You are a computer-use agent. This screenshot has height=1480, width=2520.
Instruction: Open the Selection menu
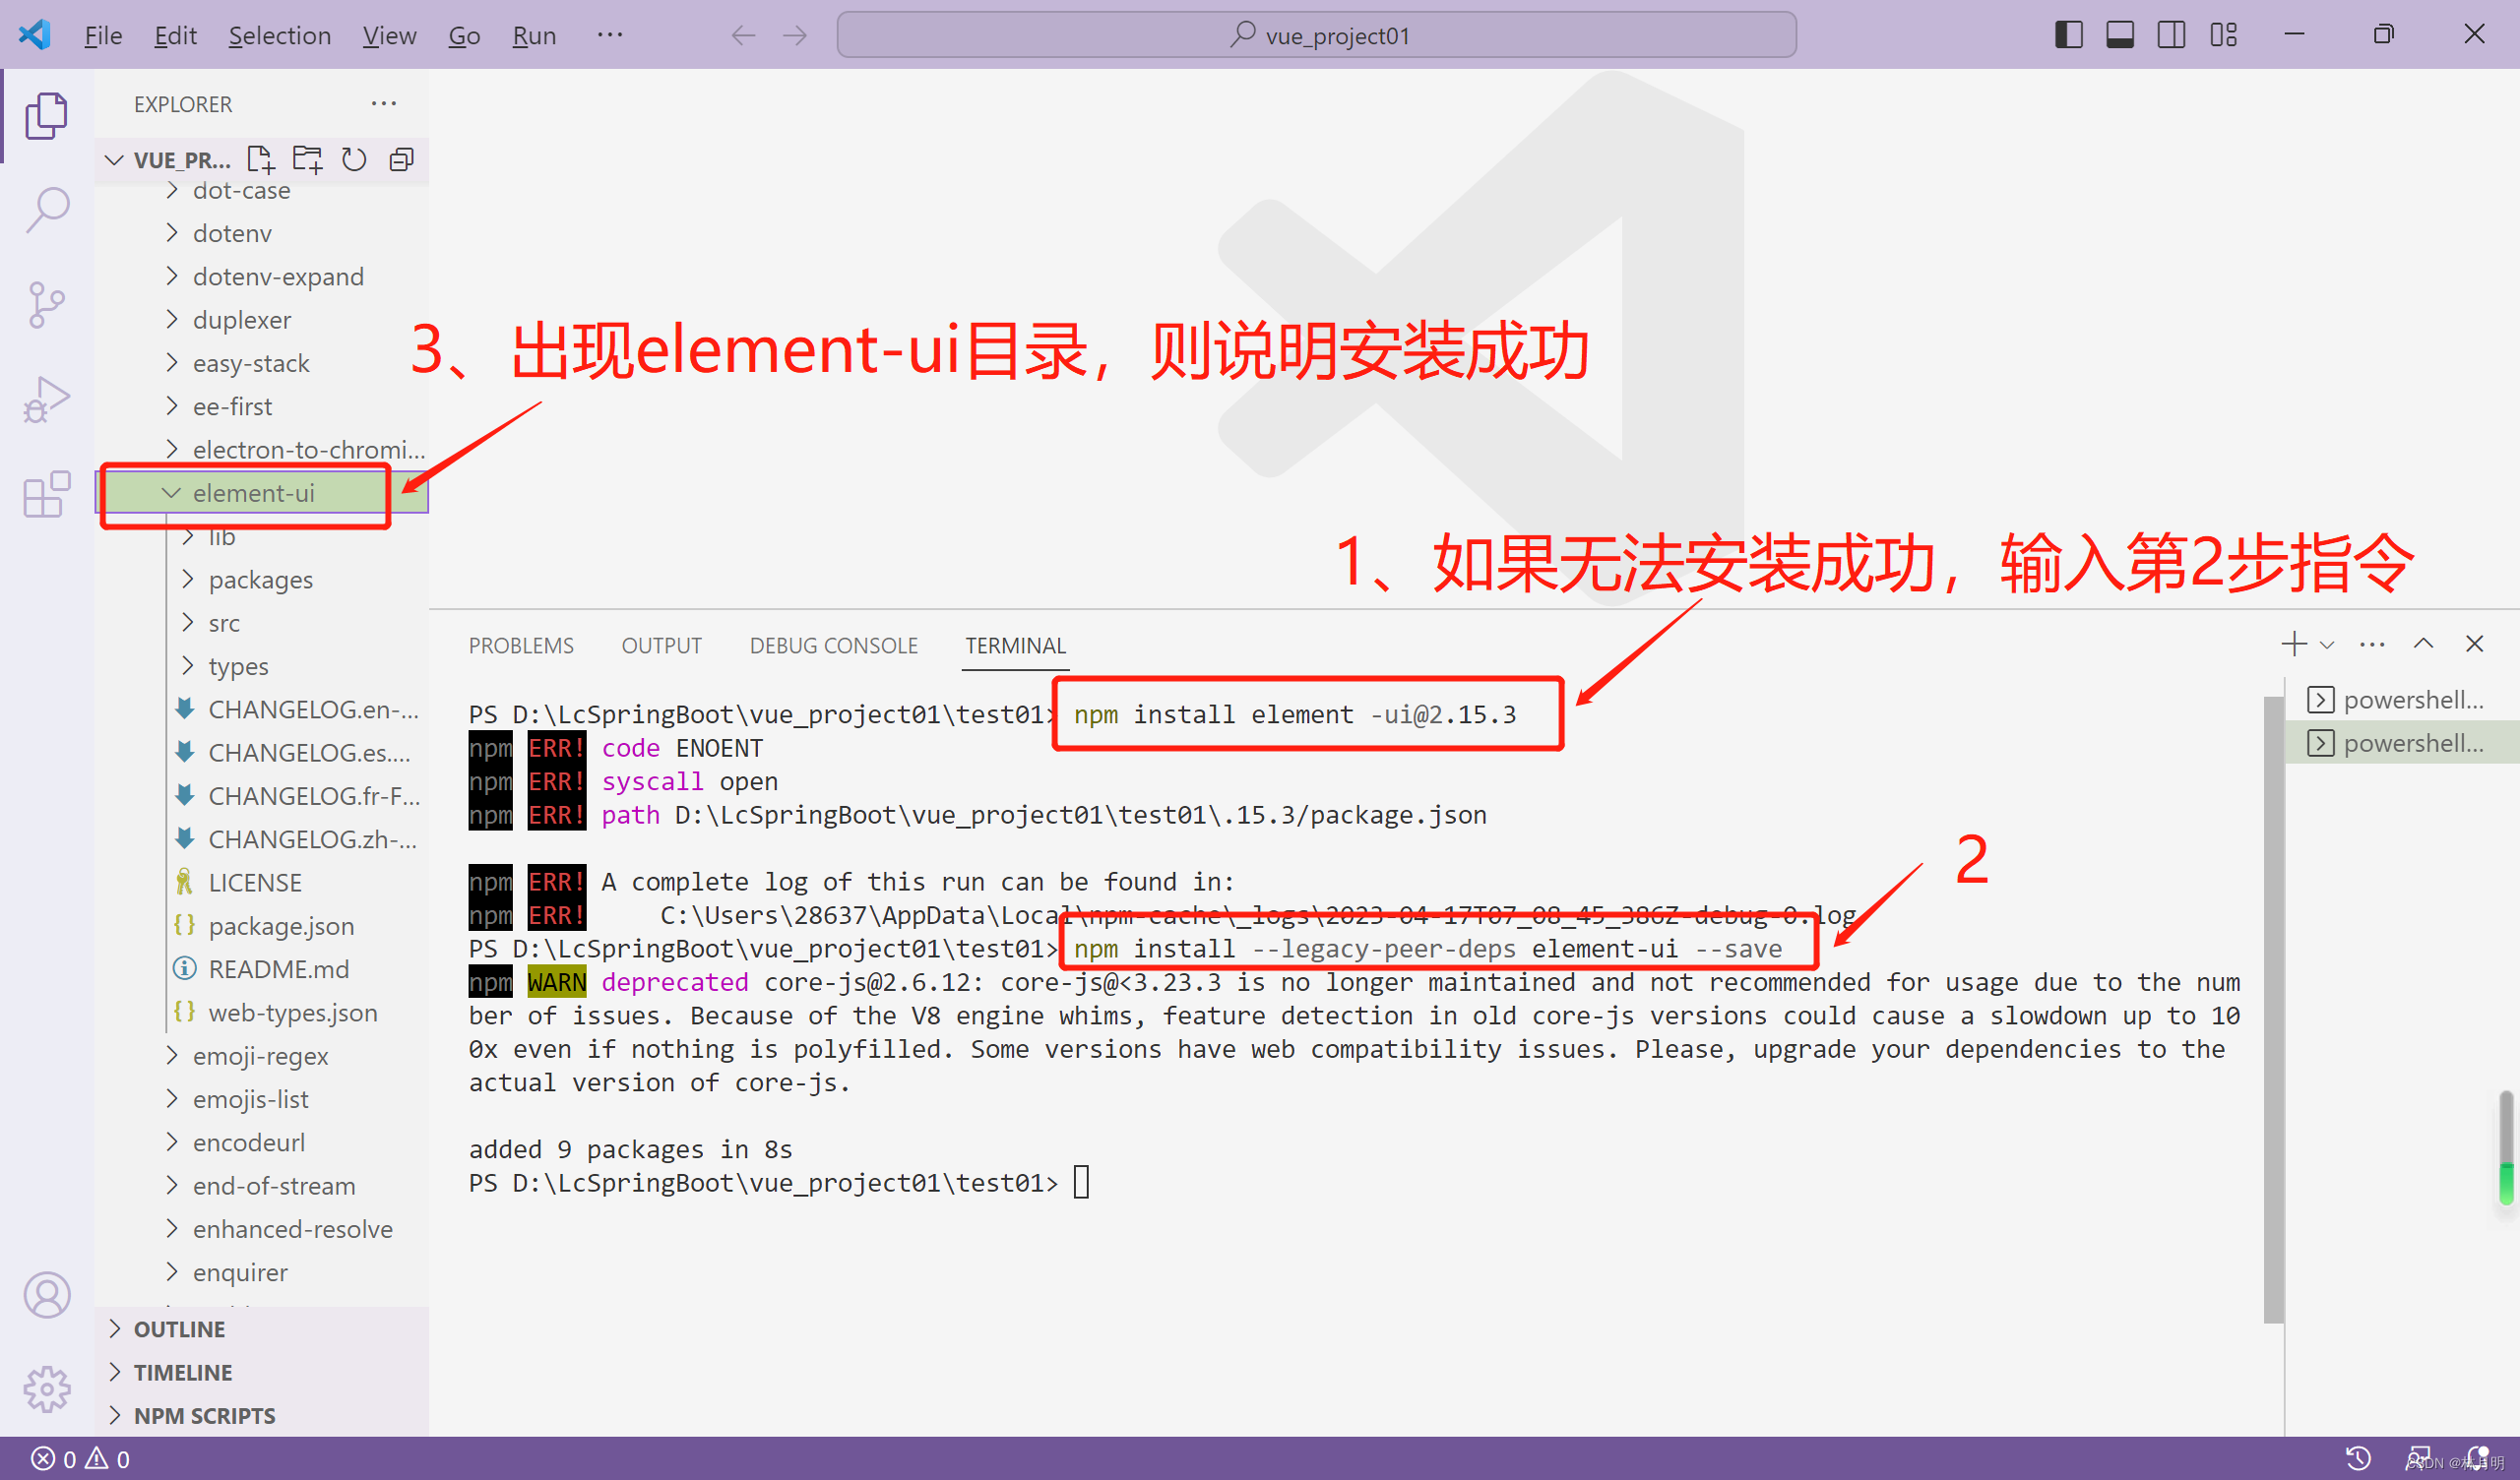point(279,35)
